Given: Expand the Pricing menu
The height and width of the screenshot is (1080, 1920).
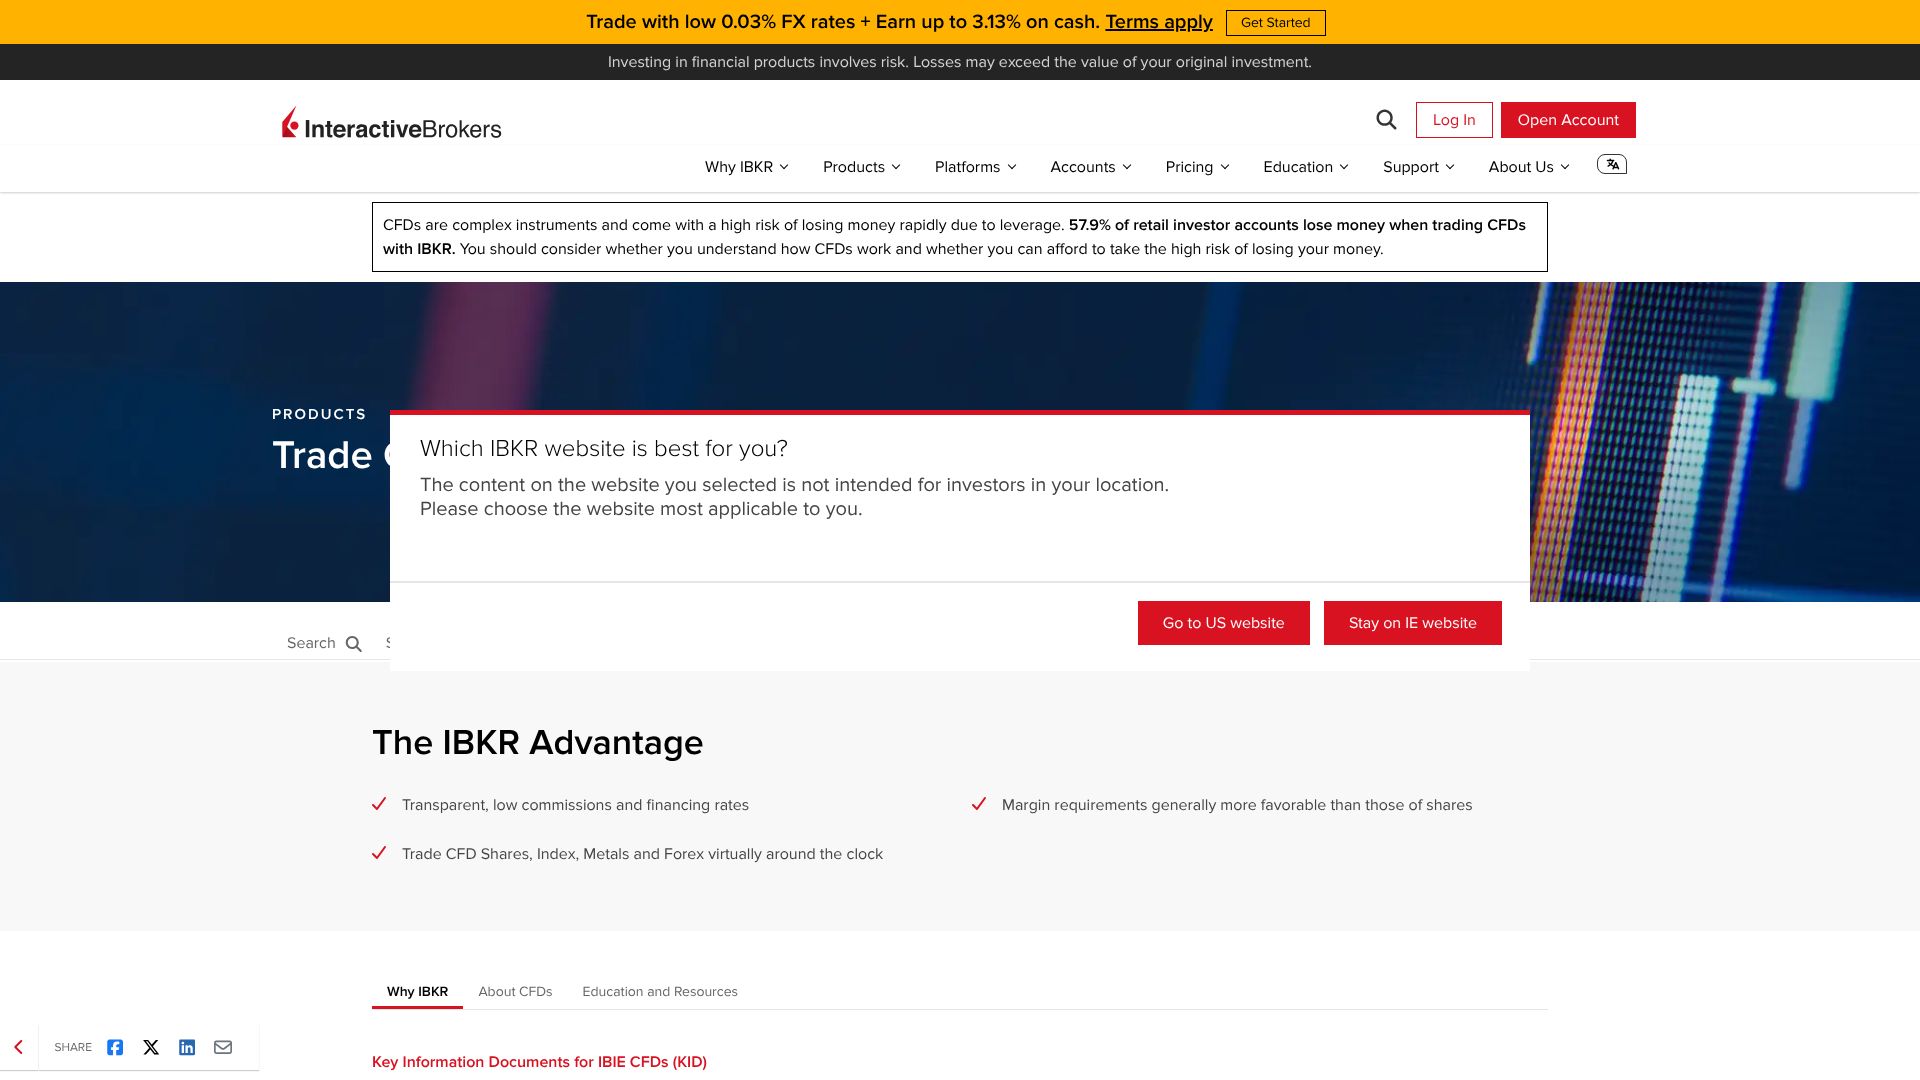Looking at the screenshot, I should (x=1198, y=167).
